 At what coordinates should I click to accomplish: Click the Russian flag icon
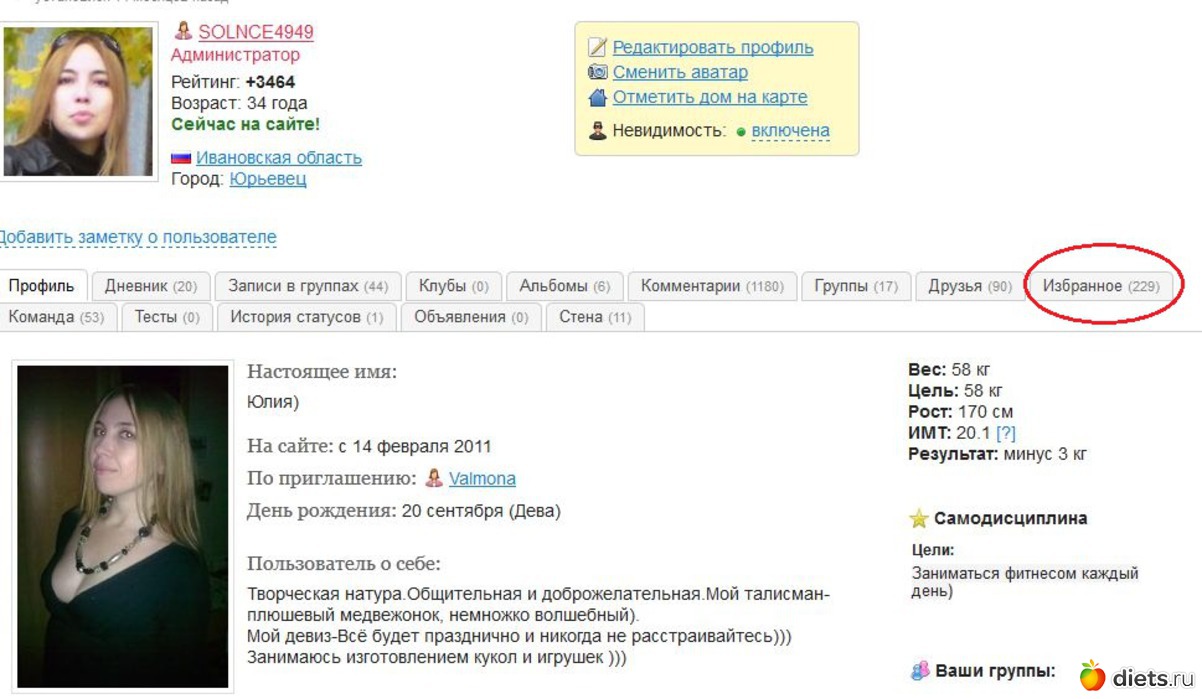point(181,157)
